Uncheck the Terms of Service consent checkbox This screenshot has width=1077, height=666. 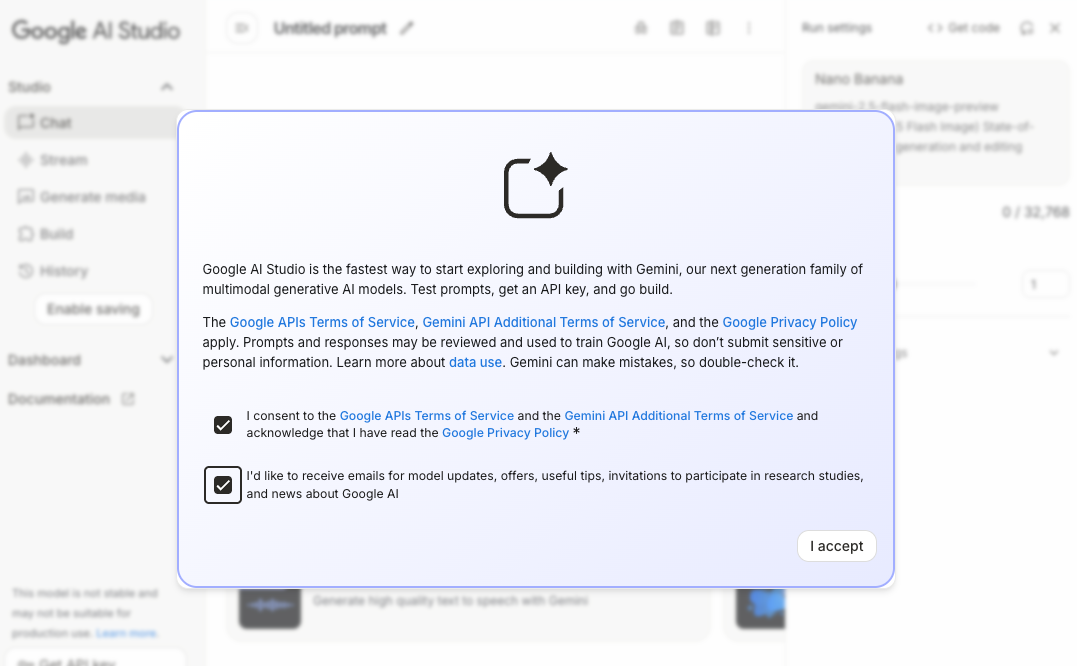[x=223, y=425]
